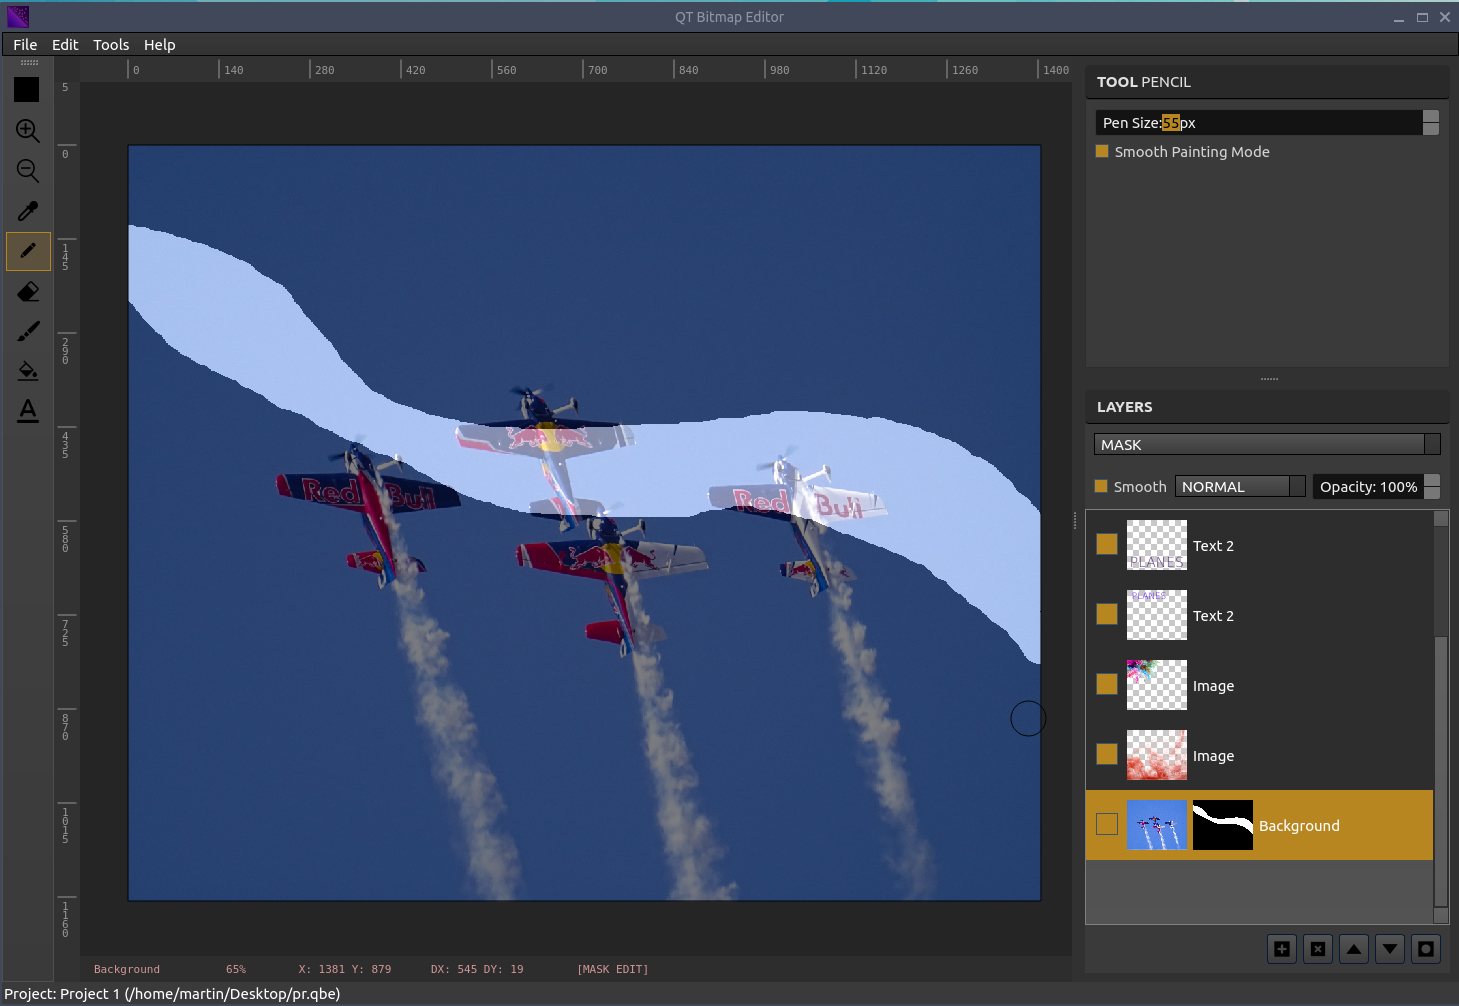1459x1006 pixels.
Task: Select the Brush tool
Action: [x=28, y=331]
